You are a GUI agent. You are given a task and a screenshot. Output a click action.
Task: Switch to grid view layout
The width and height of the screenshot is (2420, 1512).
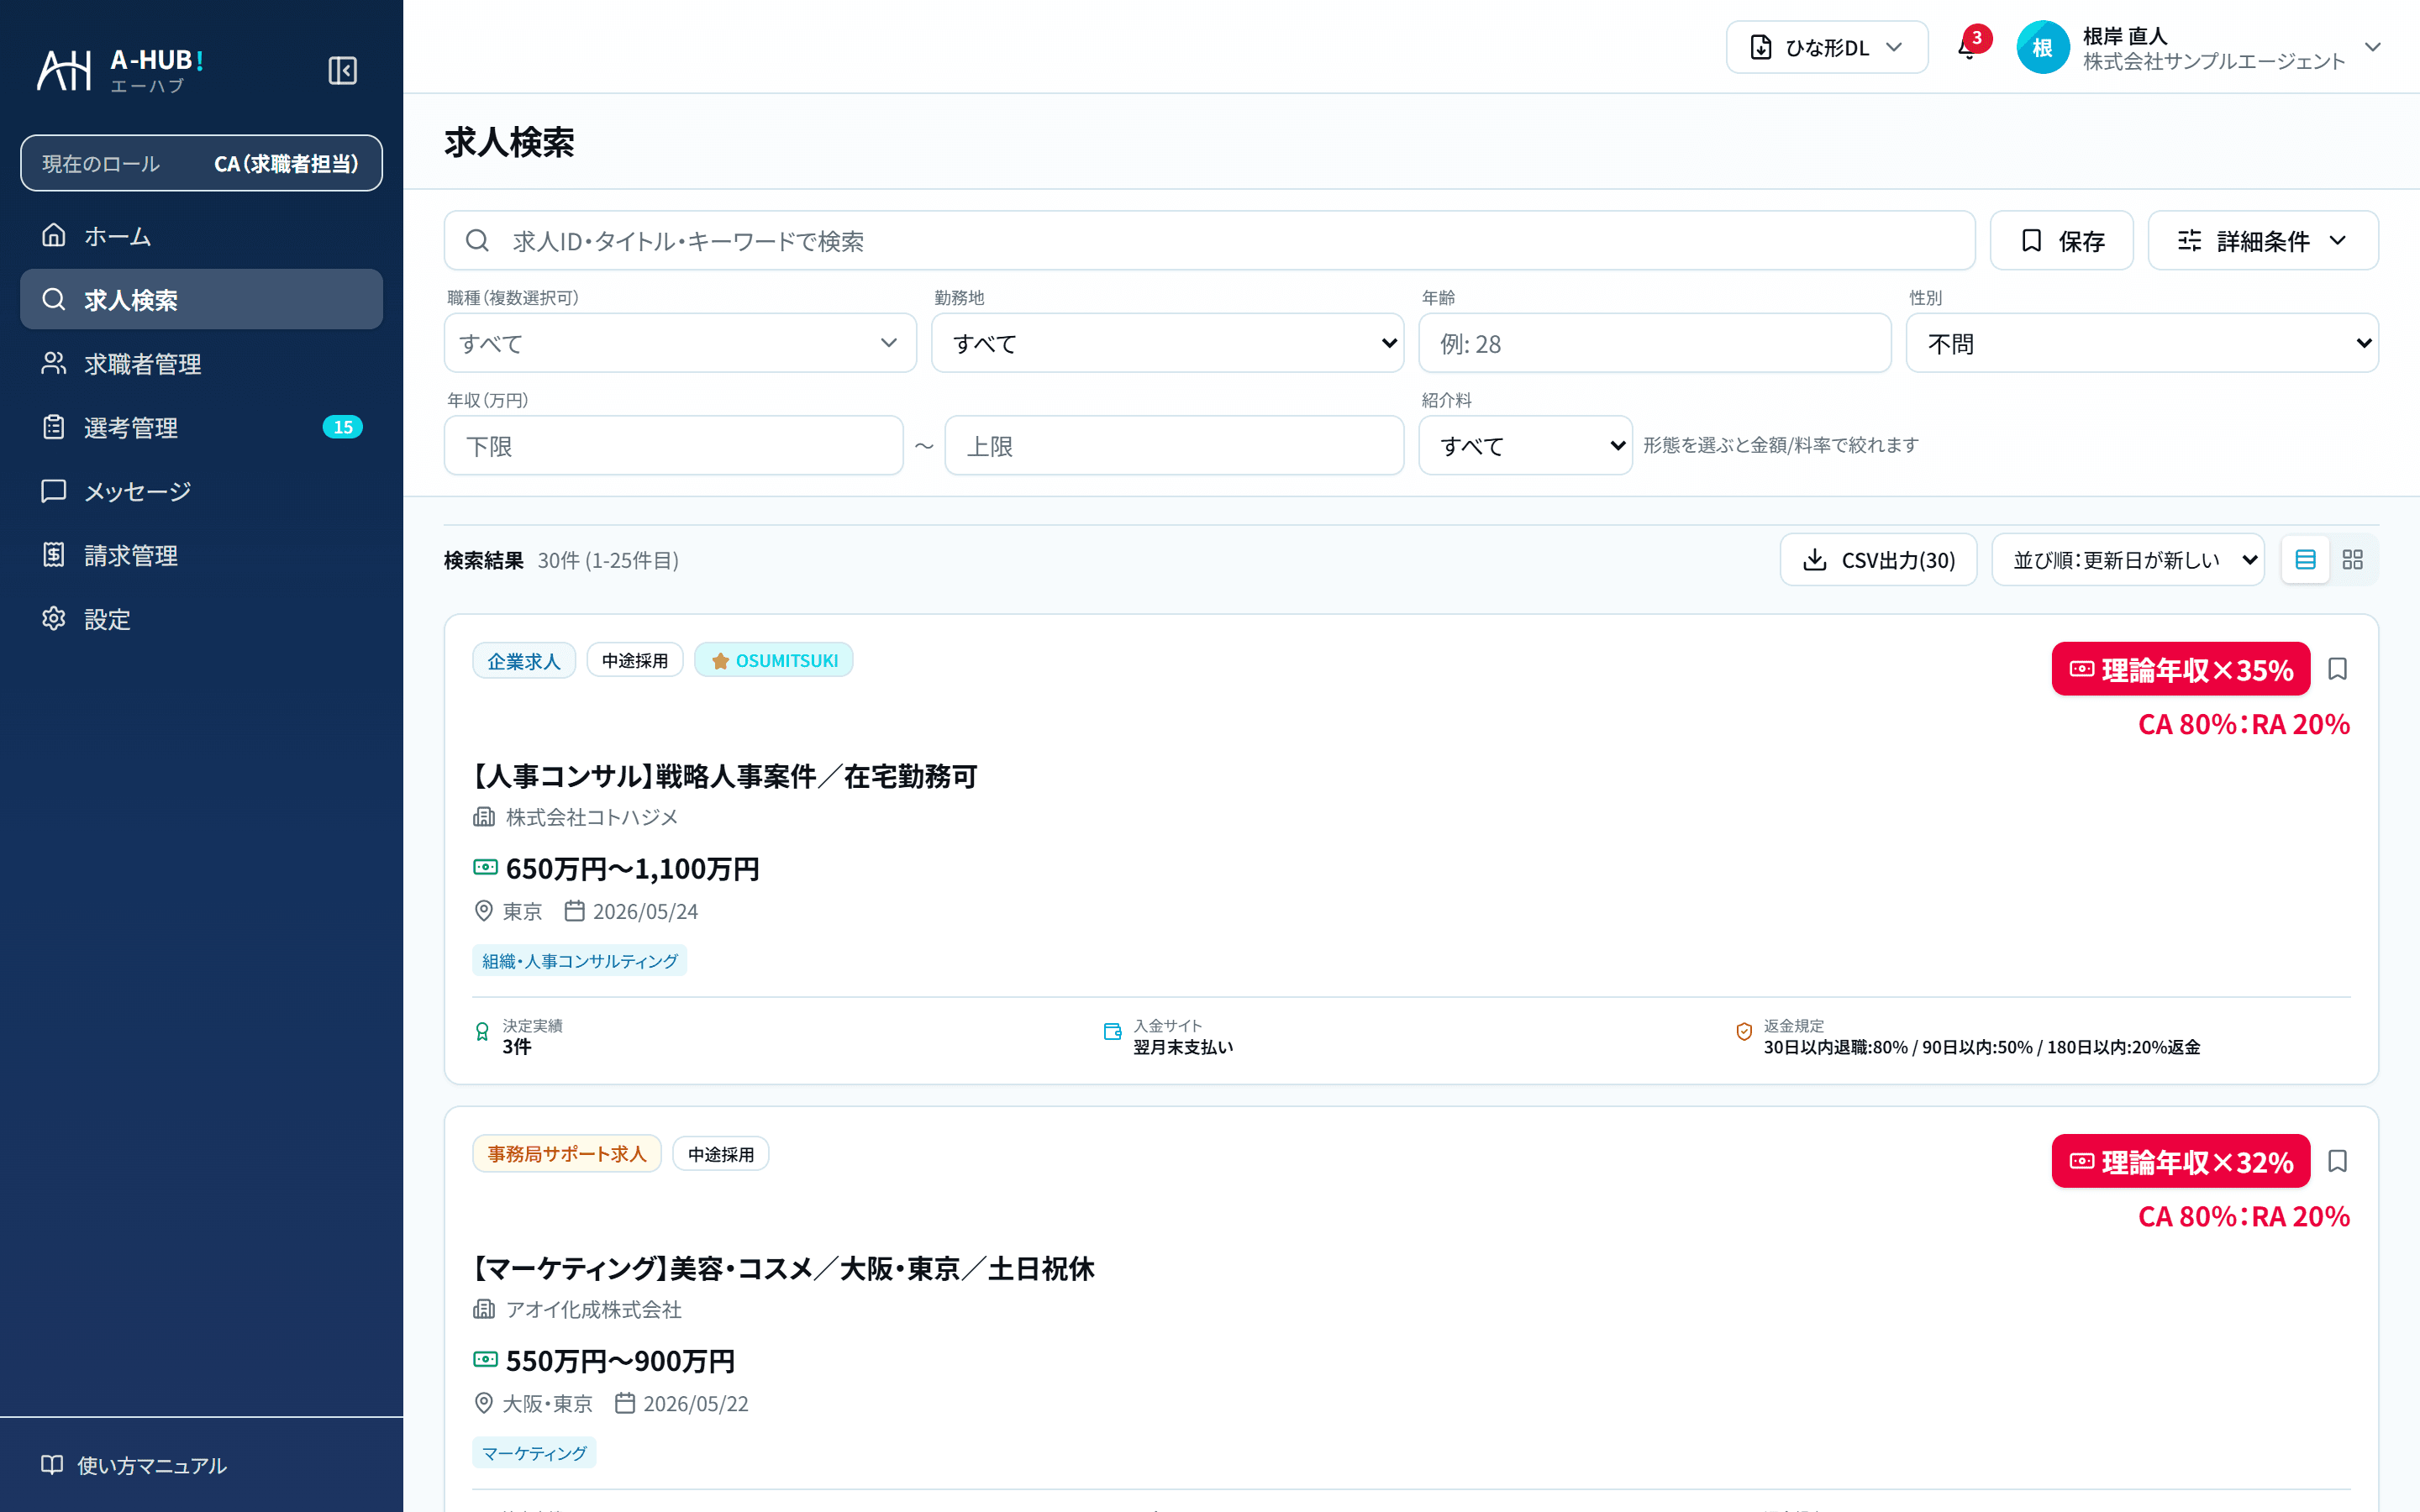pos(2352,560)
